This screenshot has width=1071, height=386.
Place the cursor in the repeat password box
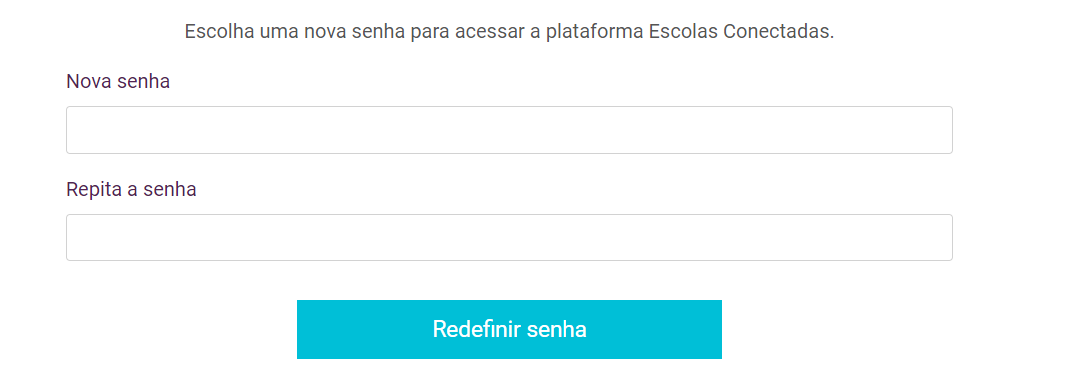pos(509,238)
